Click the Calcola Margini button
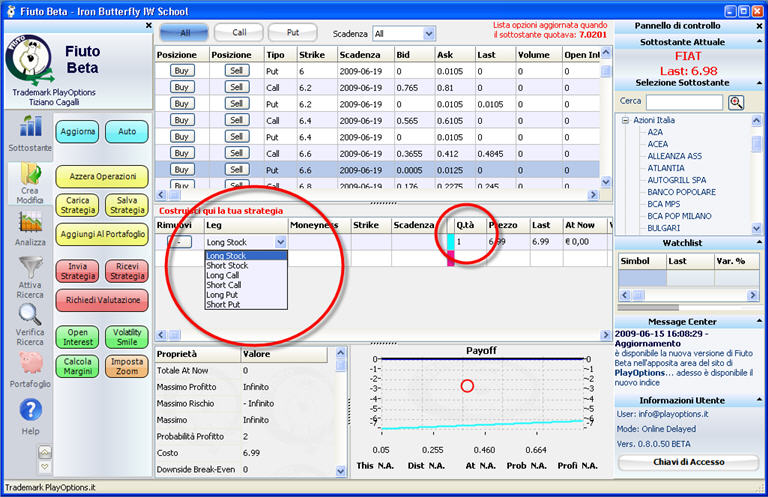 pyautogui.click(x=77, y=367)
